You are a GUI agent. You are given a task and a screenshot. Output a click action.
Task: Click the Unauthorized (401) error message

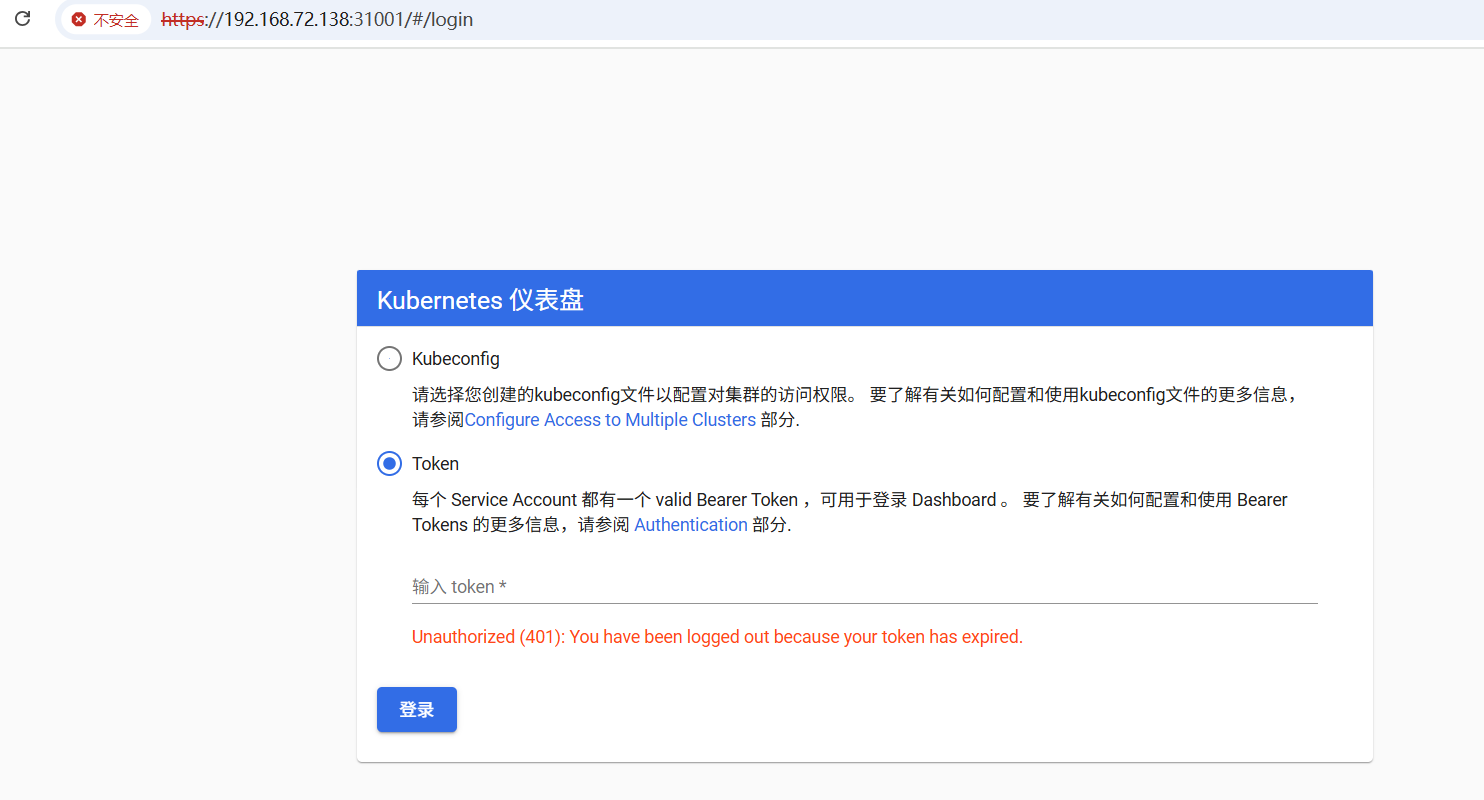click(717, 637)
